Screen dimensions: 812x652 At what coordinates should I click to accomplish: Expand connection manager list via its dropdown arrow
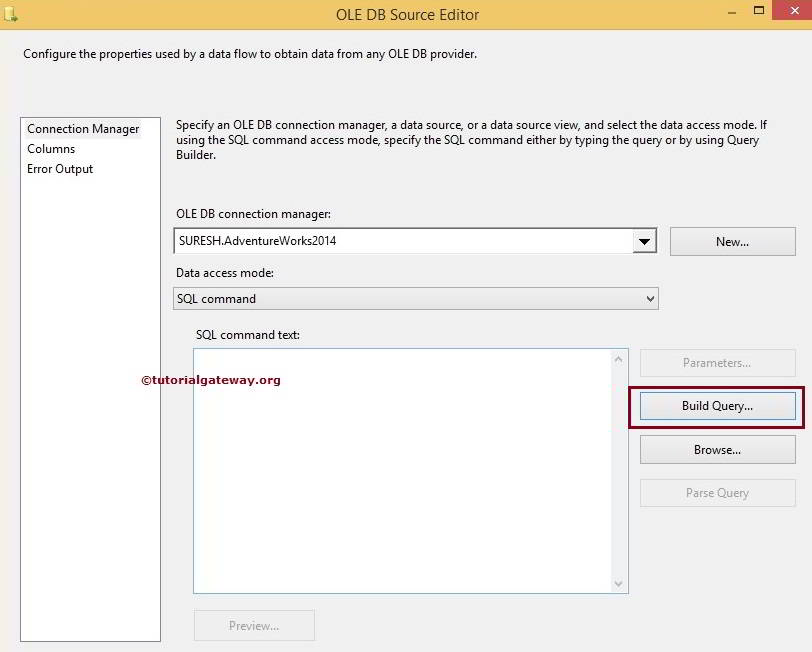click(649, 241)
